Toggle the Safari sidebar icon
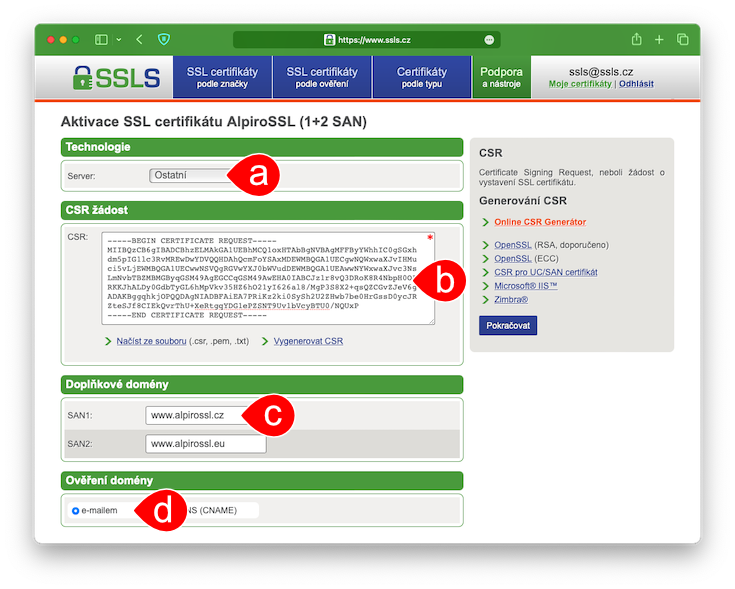735x589 pixels. [101, 40]
